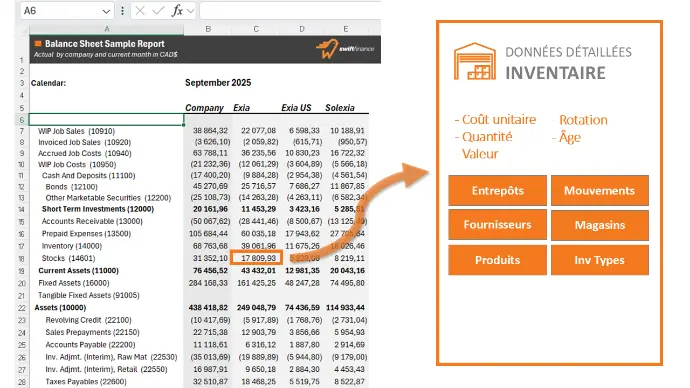The height and width of the screenshot is (388, 690).
Task: Select 'Fixed Assets (16000)' row label
Action: pyautogui.click(x=73, y=283)
